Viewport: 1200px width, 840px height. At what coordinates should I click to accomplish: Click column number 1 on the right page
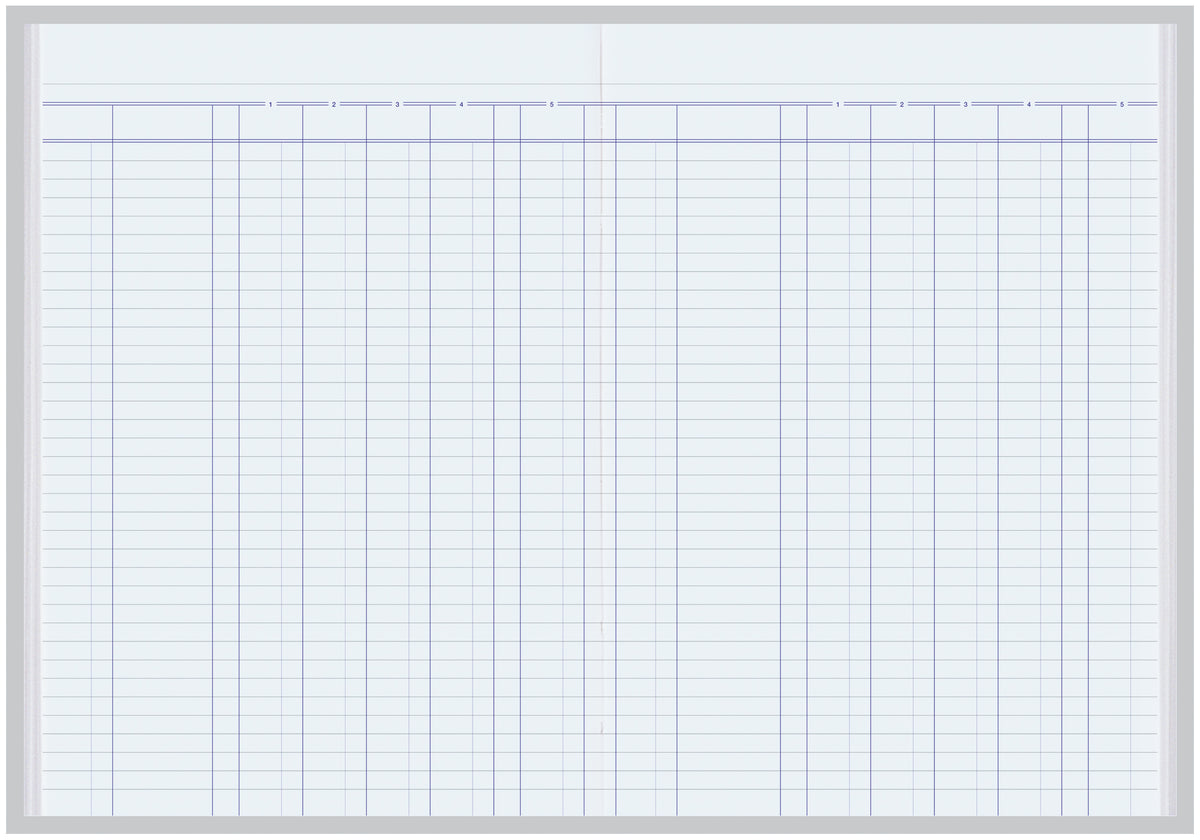point(838,104)
